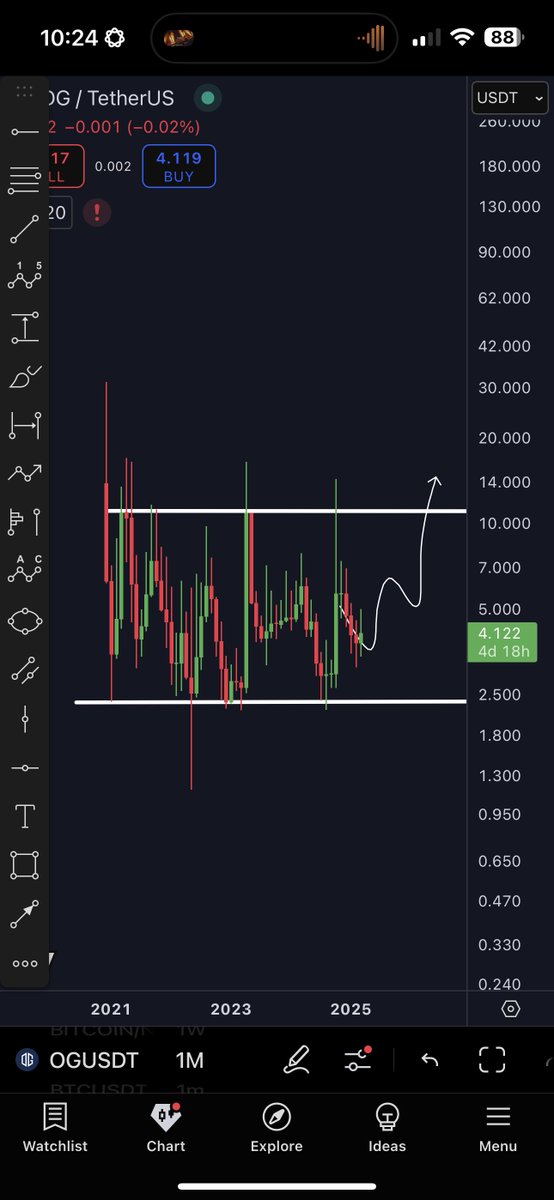Image resolution: width=554 pixels, height=1200 pixels.
Task: Undo the last chart action
Action: pyautogui.click(x=430, y=1060)
